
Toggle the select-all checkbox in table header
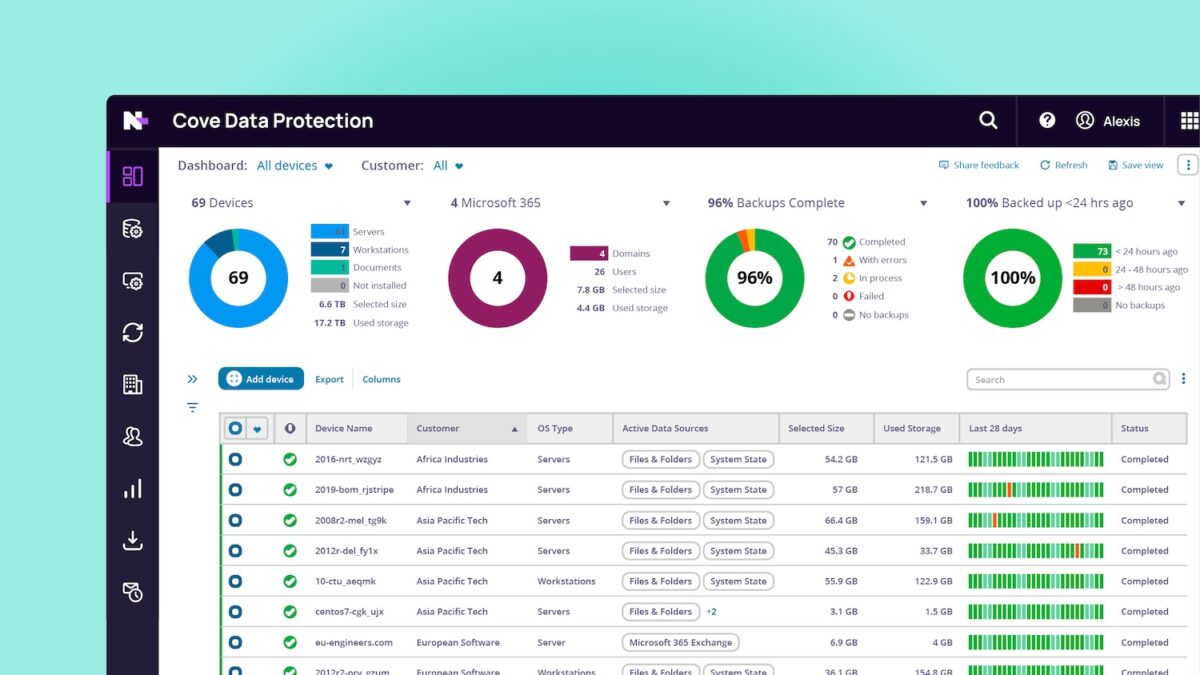(235, 428)
